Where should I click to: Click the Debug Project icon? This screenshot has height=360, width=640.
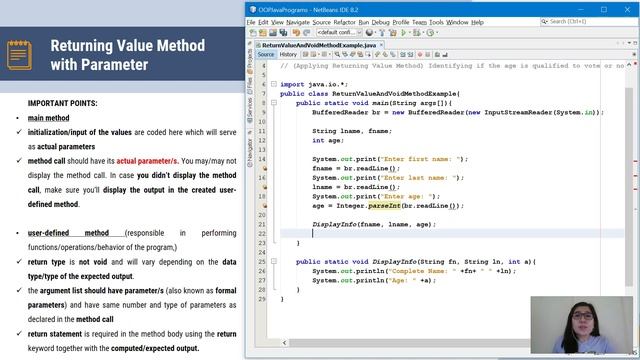click(x=417, y=33)
